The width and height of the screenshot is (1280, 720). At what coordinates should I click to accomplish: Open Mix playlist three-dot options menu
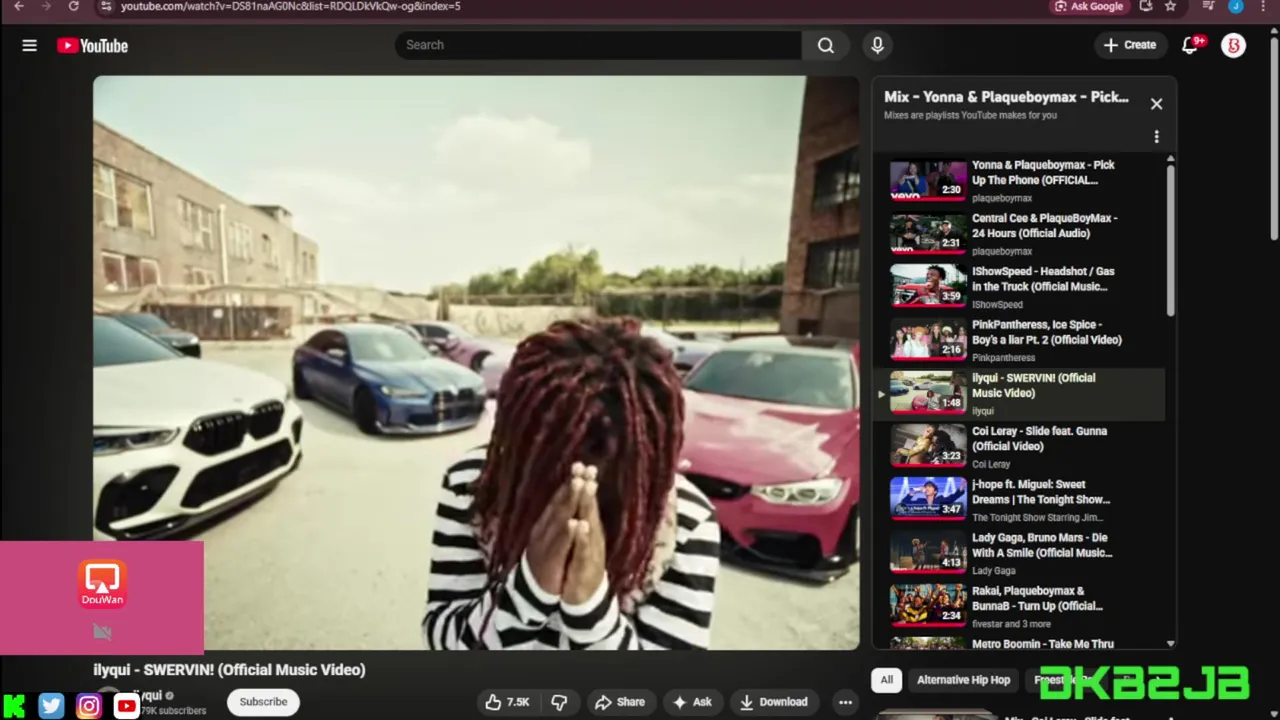pos(1156,136)
